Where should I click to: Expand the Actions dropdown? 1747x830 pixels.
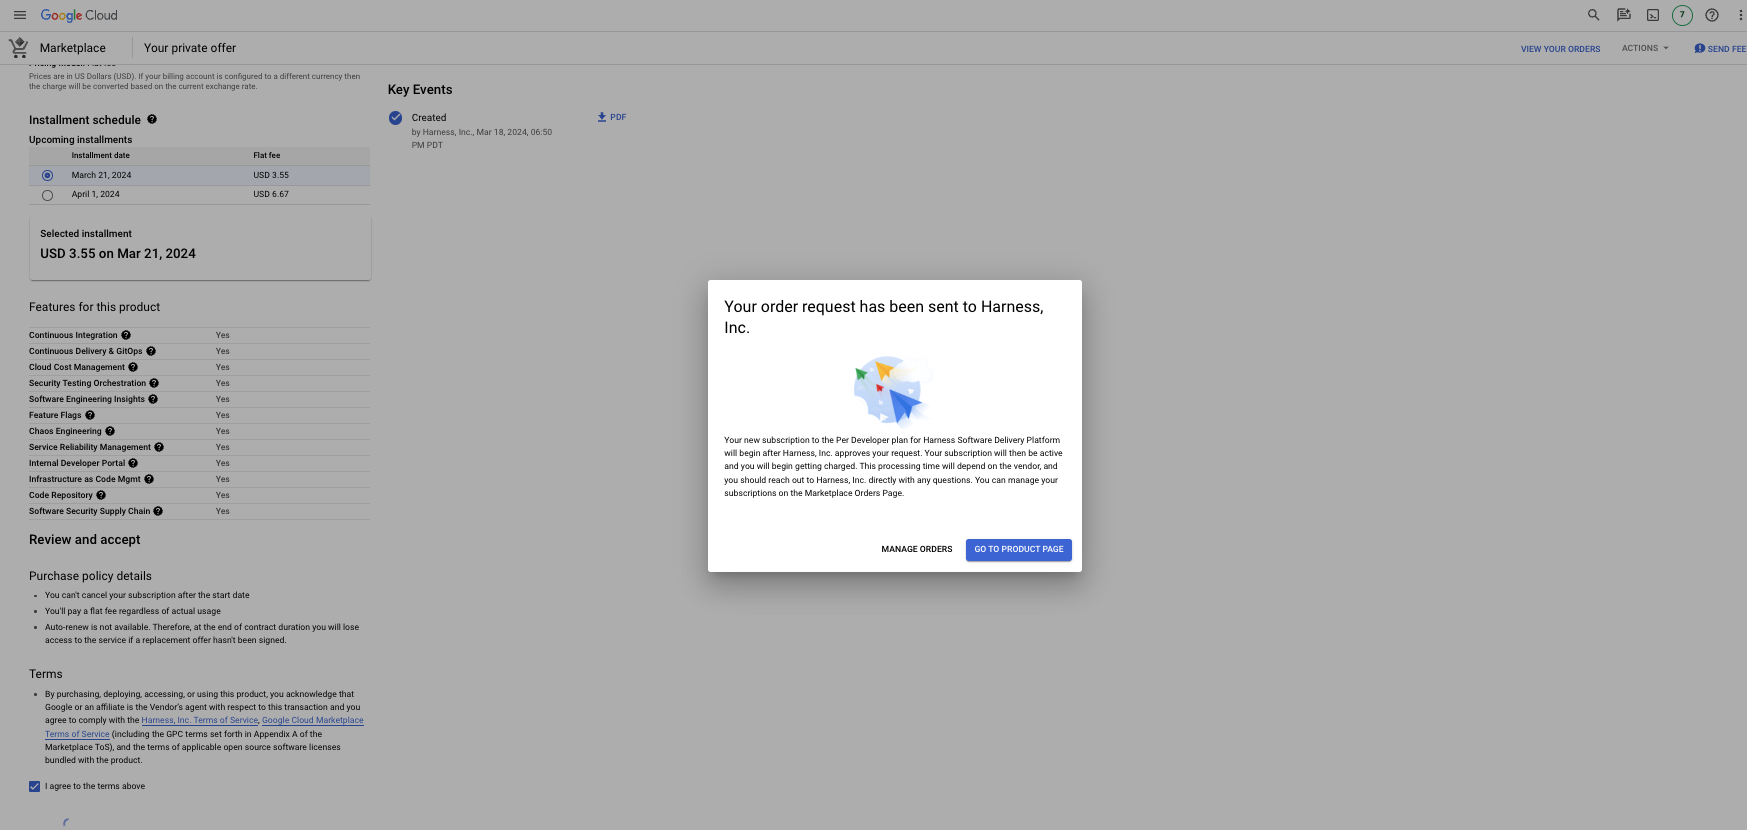coord(1645,48)
